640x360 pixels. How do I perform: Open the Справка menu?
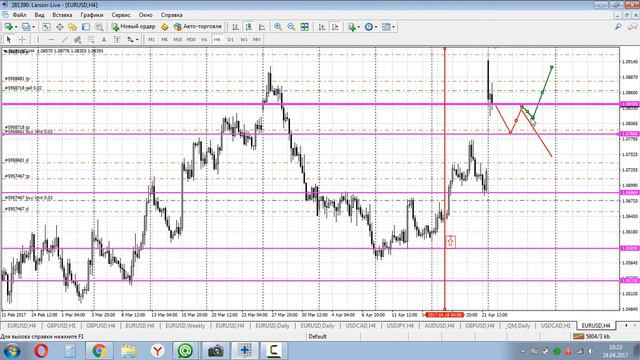click(x=171, y=15)
